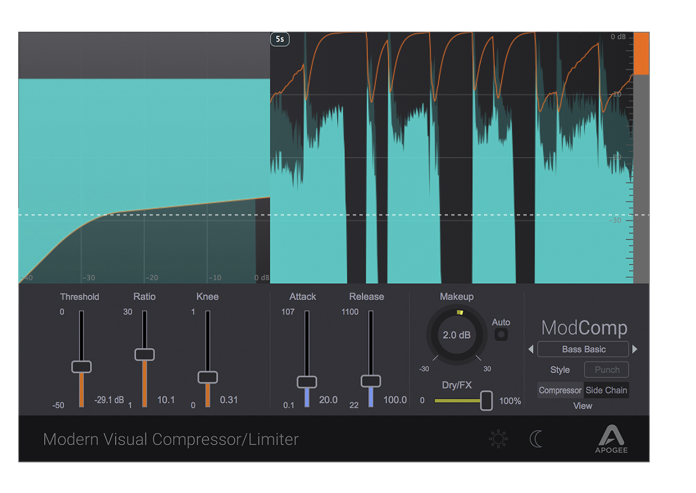Click the Release slider handle
696x493 pixels.
click(x=371, y=381)
